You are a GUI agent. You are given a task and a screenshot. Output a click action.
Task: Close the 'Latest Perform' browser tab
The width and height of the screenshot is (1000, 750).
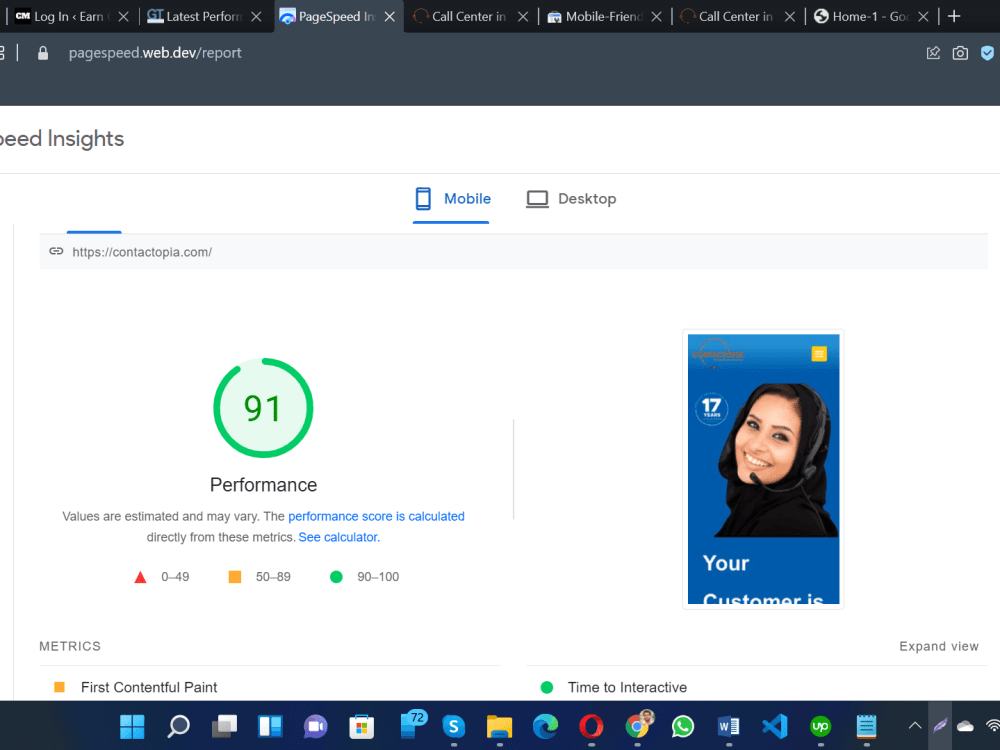(x=256, y=17)
